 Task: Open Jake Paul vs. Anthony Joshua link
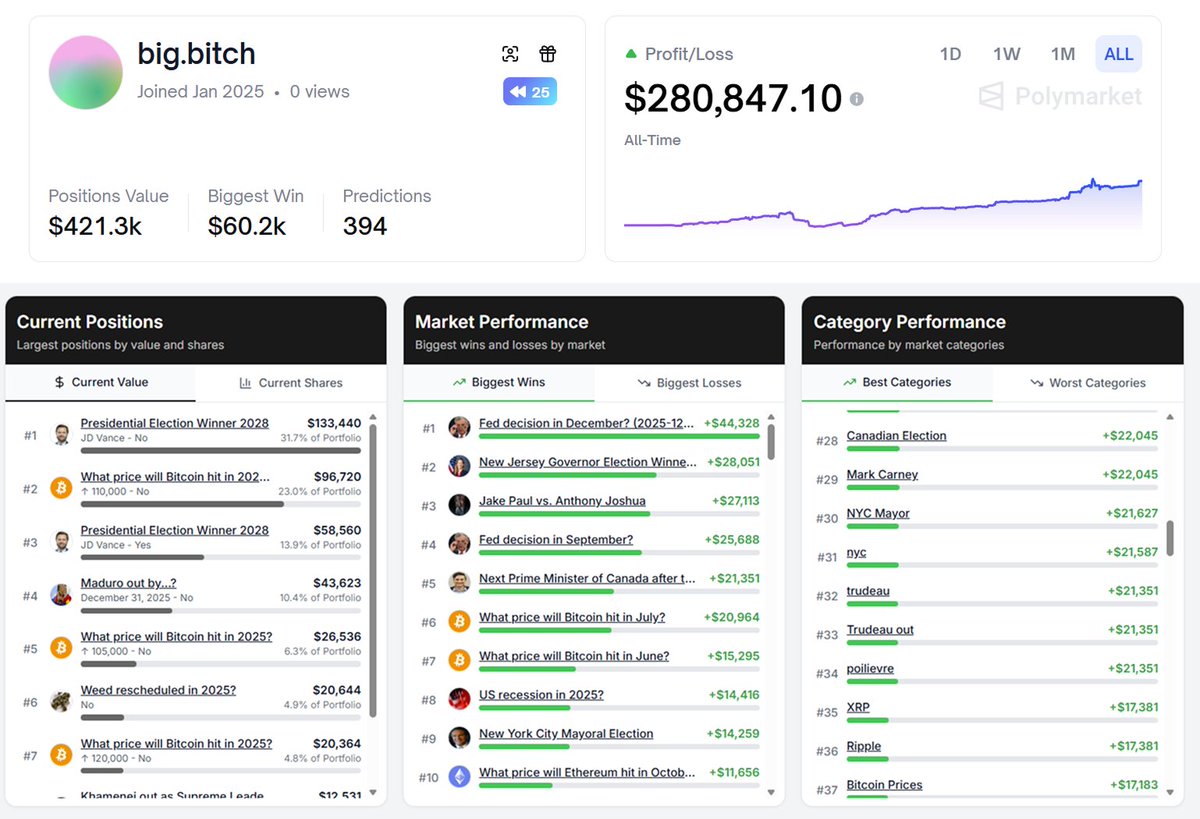pyautogui.click(x=562, y=501)
